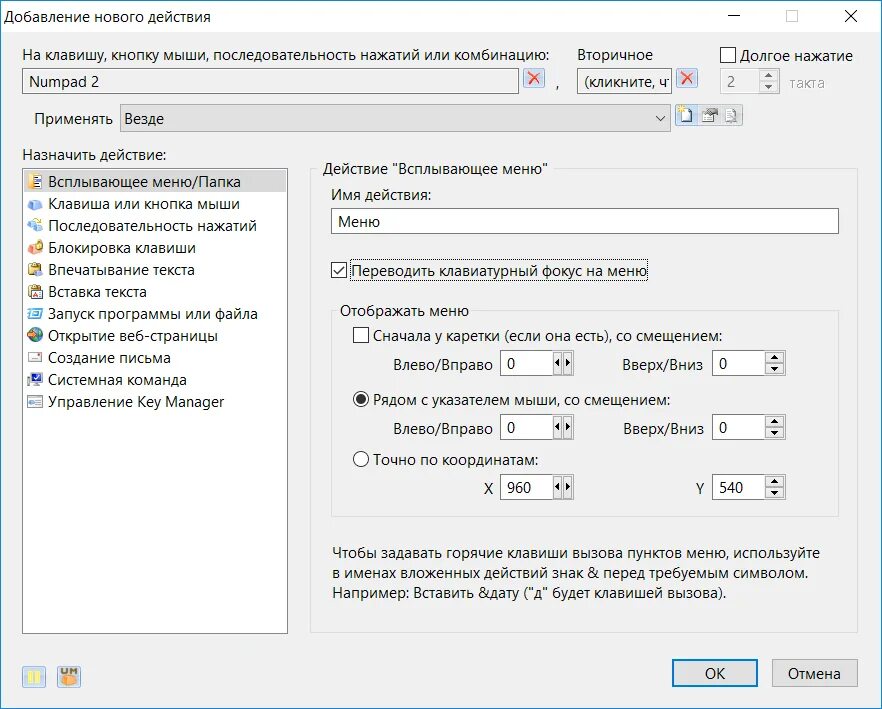The image size is (882, 709).
Task: Increase mouse pointer Вверх/Вниз offset
Action: pos(775,421)
